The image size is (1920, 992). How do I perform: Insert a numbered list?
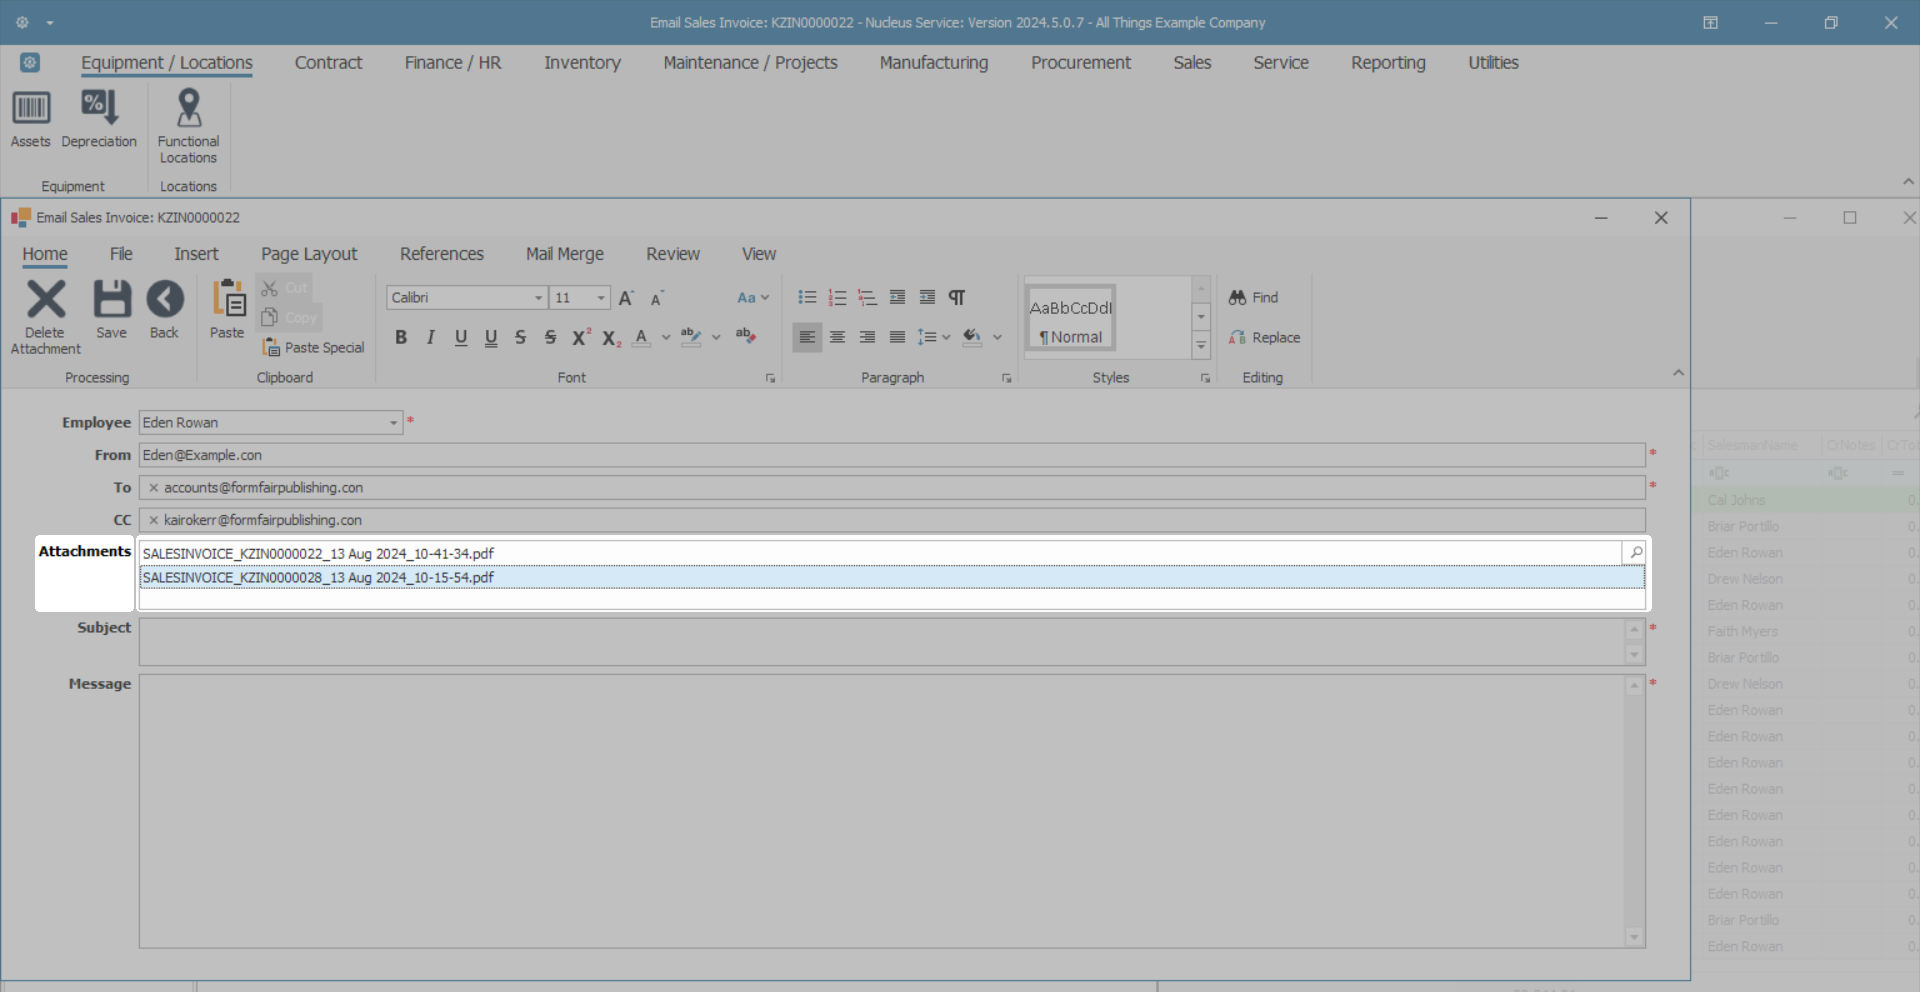pos(837,298)
